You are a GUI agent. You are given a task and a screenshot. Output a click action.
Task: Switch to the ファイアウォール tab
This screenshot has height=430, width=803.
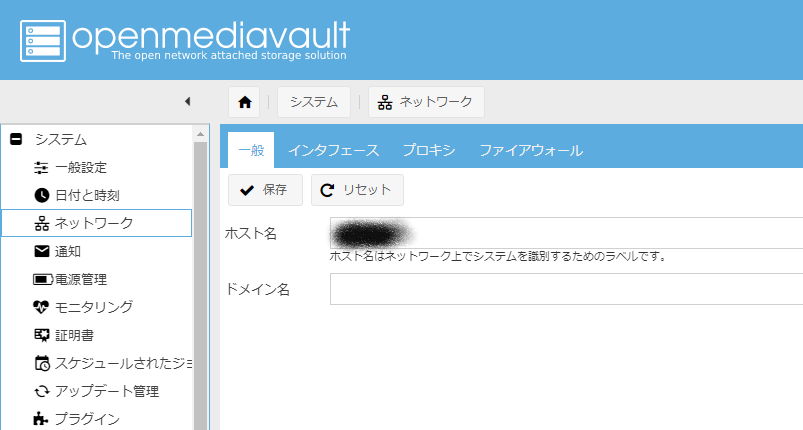pos(531,150)
